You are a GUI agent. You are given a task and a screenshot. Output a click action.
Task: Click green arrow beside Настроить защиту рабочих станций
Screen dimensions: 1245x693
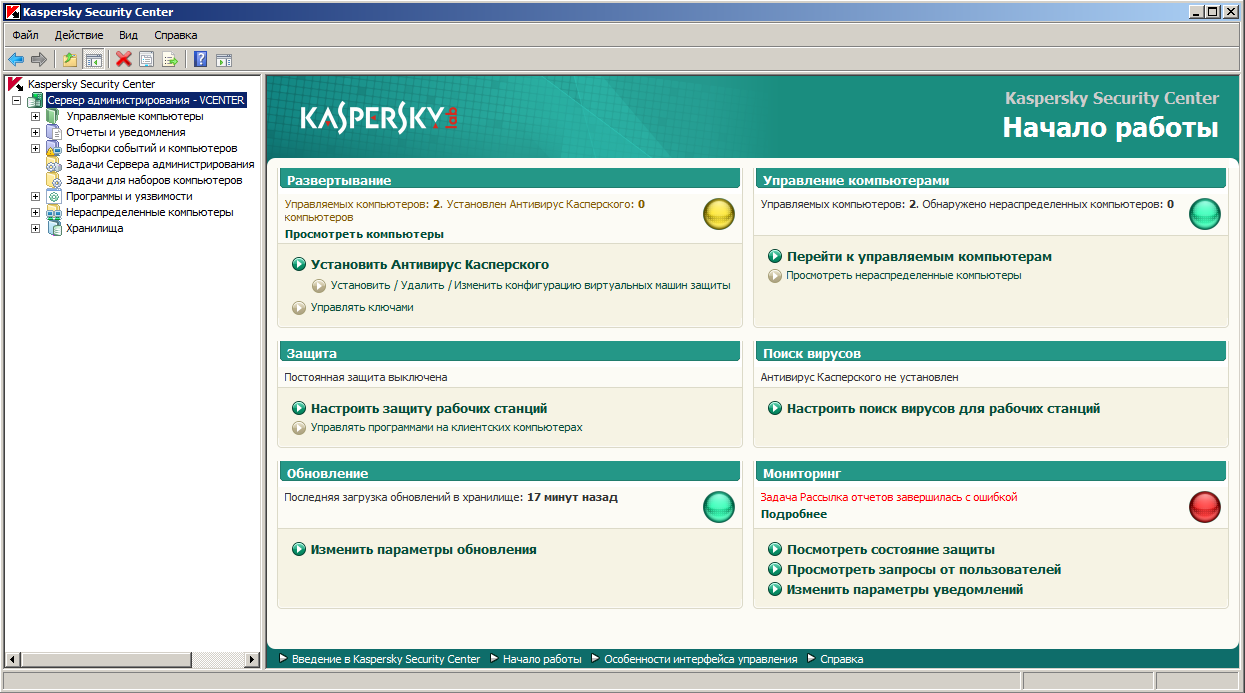(299, 409)
